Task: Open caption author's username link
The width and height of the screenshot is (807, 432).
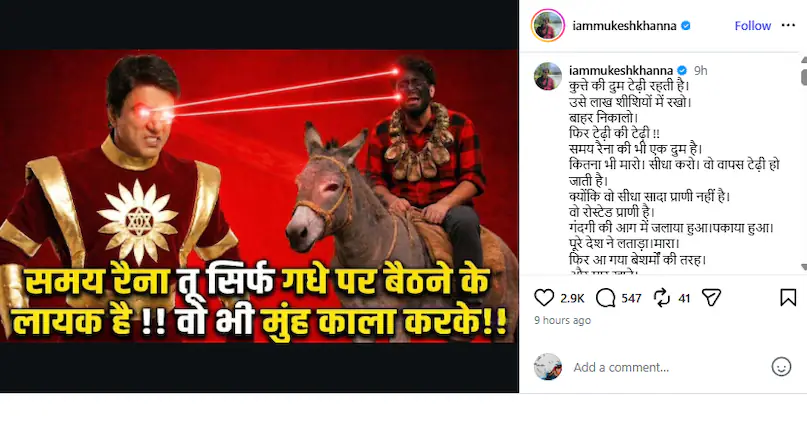Action: [621, 71]
